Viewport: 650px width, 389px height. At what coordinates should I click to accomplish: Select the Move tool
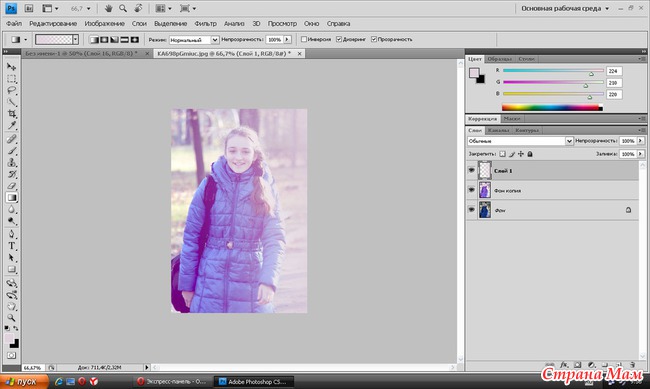[x=12, y=67]
